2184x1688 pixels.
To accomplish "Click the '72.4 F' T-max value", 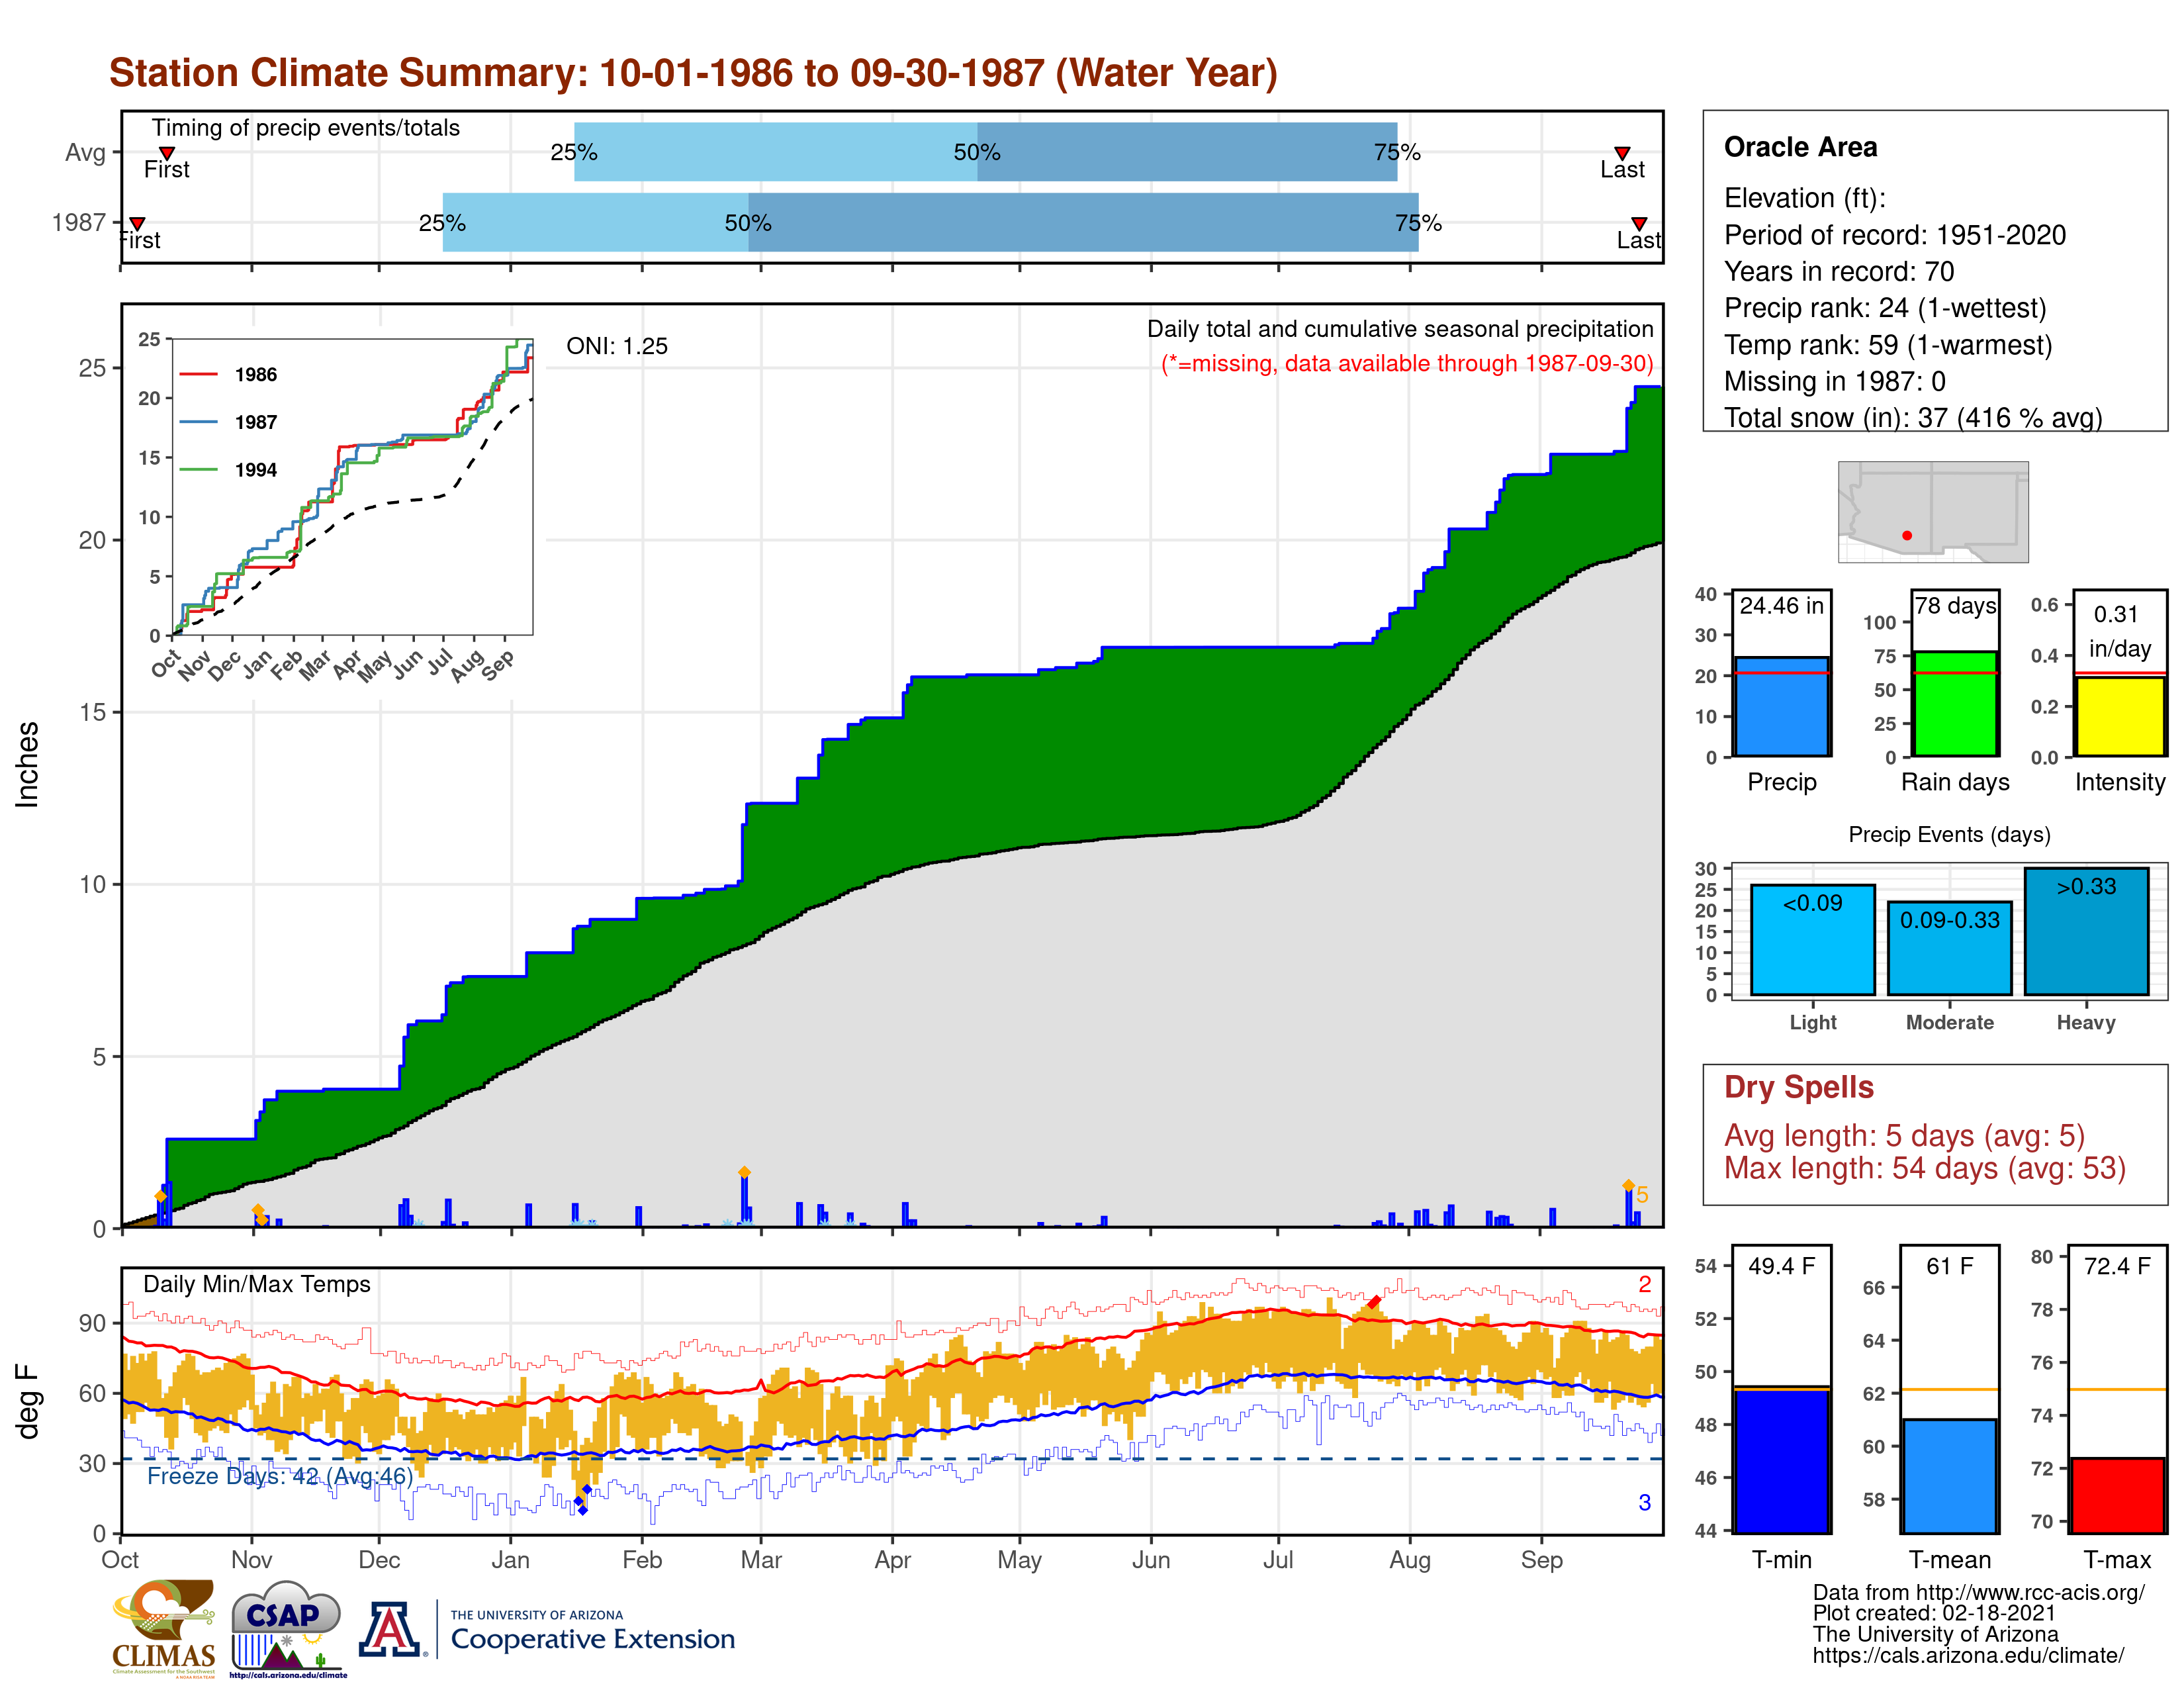I will click(x=2117, y=1266).
